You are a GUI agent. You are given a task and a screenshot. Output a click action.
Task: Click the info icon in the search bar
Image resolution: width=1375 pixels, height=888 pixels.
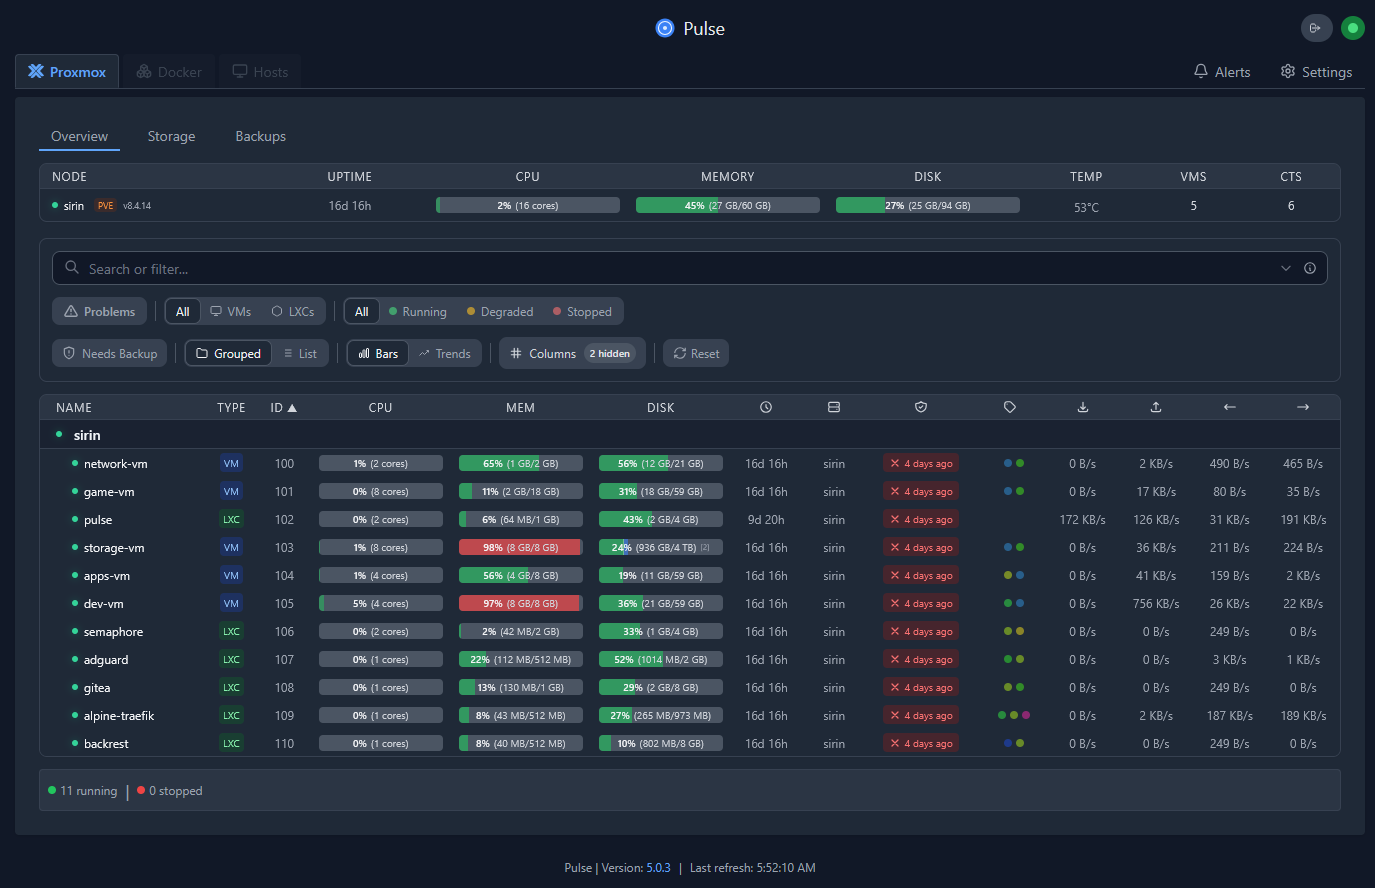coord(1309,268)
